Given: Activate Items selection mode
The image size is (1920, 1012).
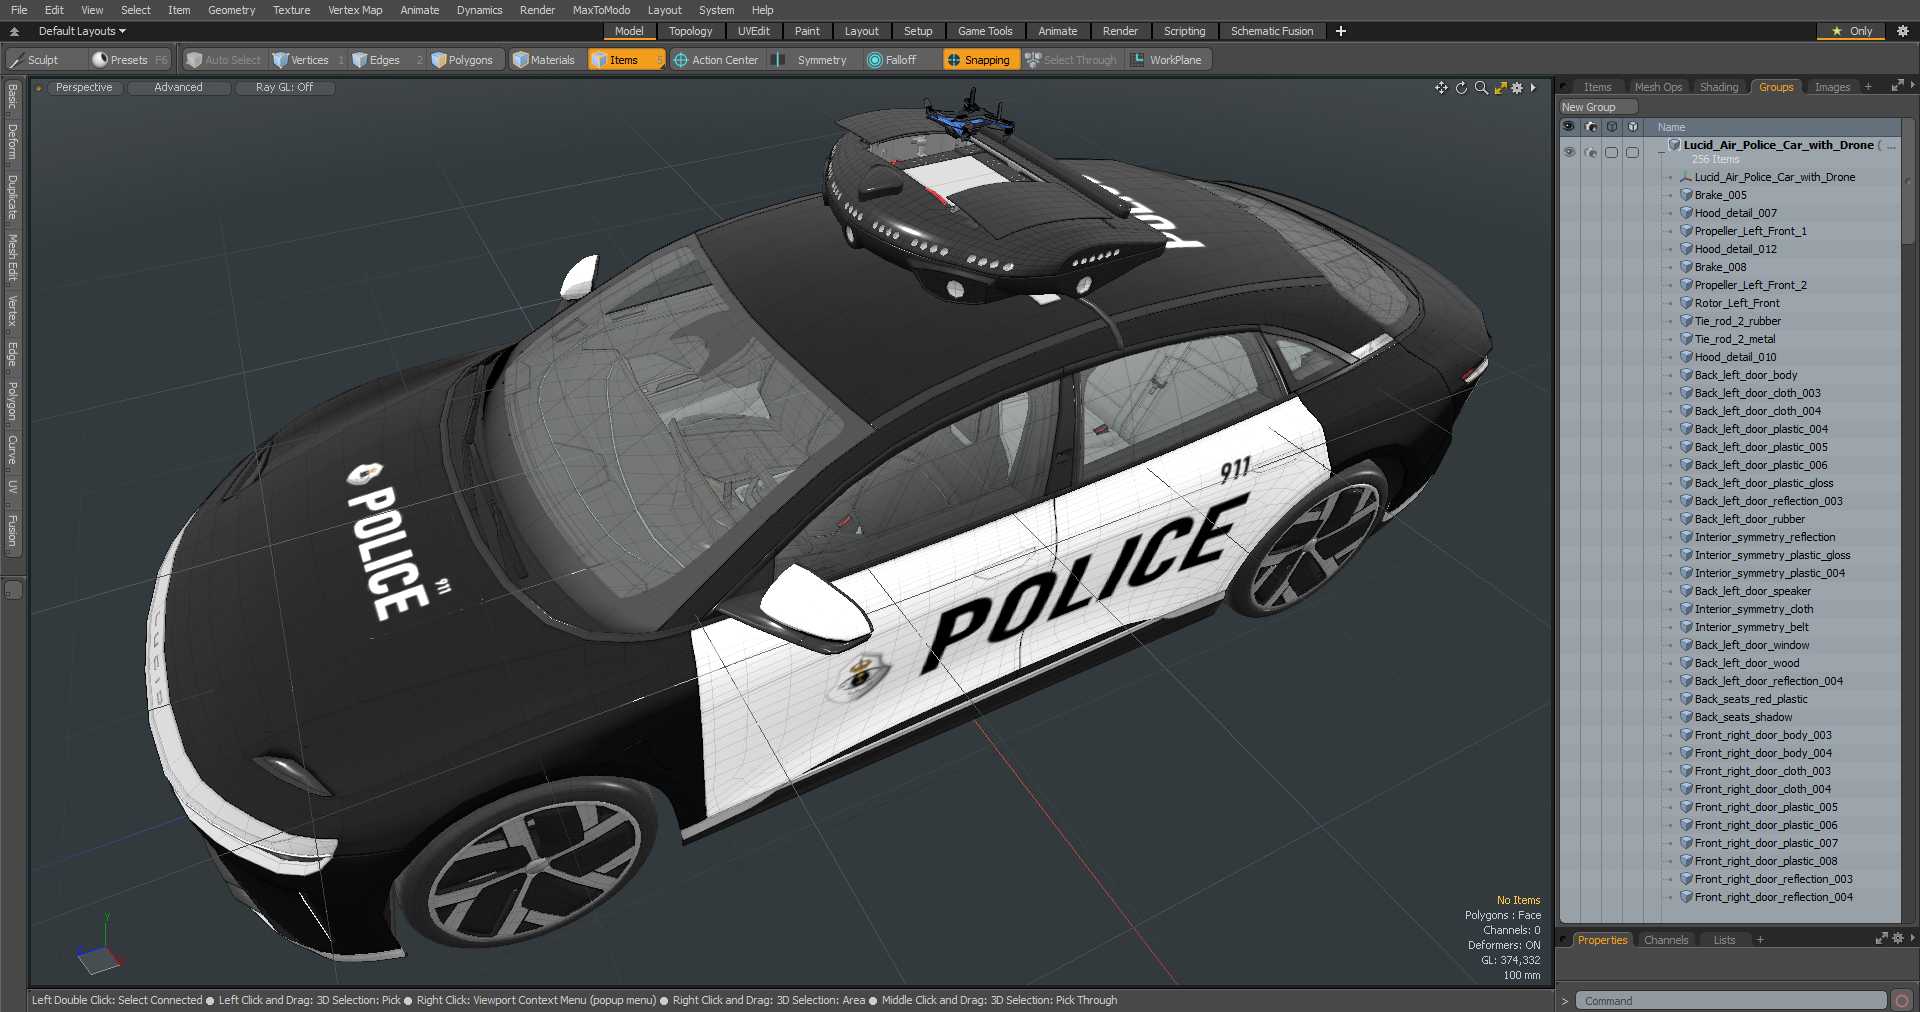Looking at the screenshot, I should [626, 60].
